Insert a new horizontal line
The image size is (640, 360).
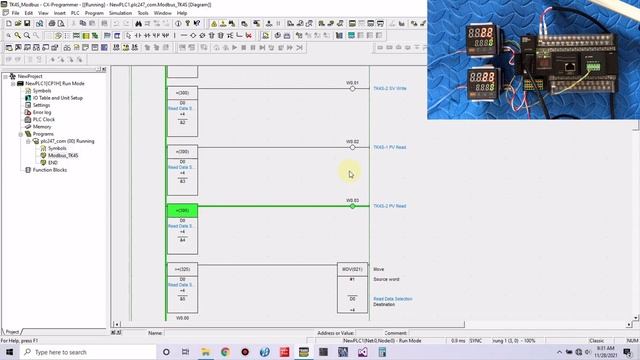[184, 36]
